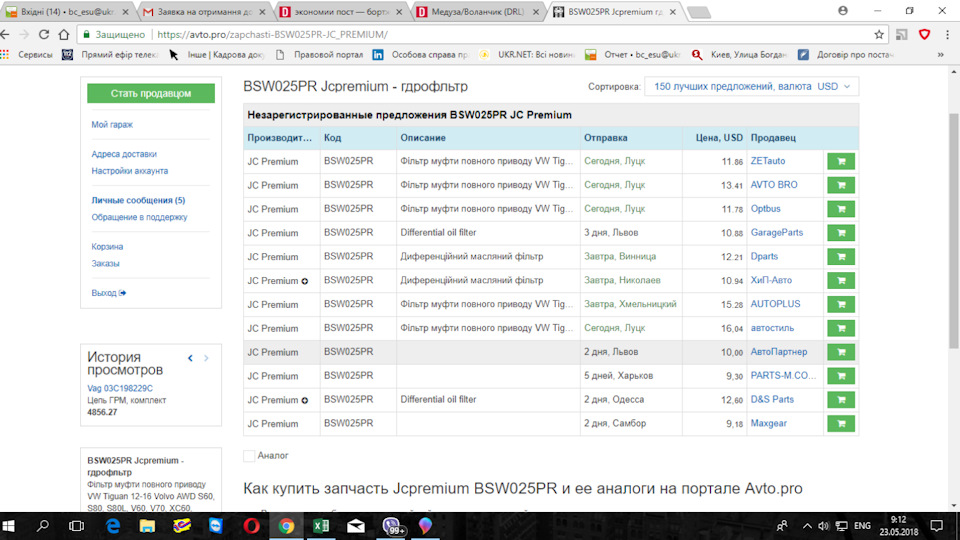Viewport: 960px width, 540px height.
Task: Click the Стать продавцом button
Action: click(151, 93)
